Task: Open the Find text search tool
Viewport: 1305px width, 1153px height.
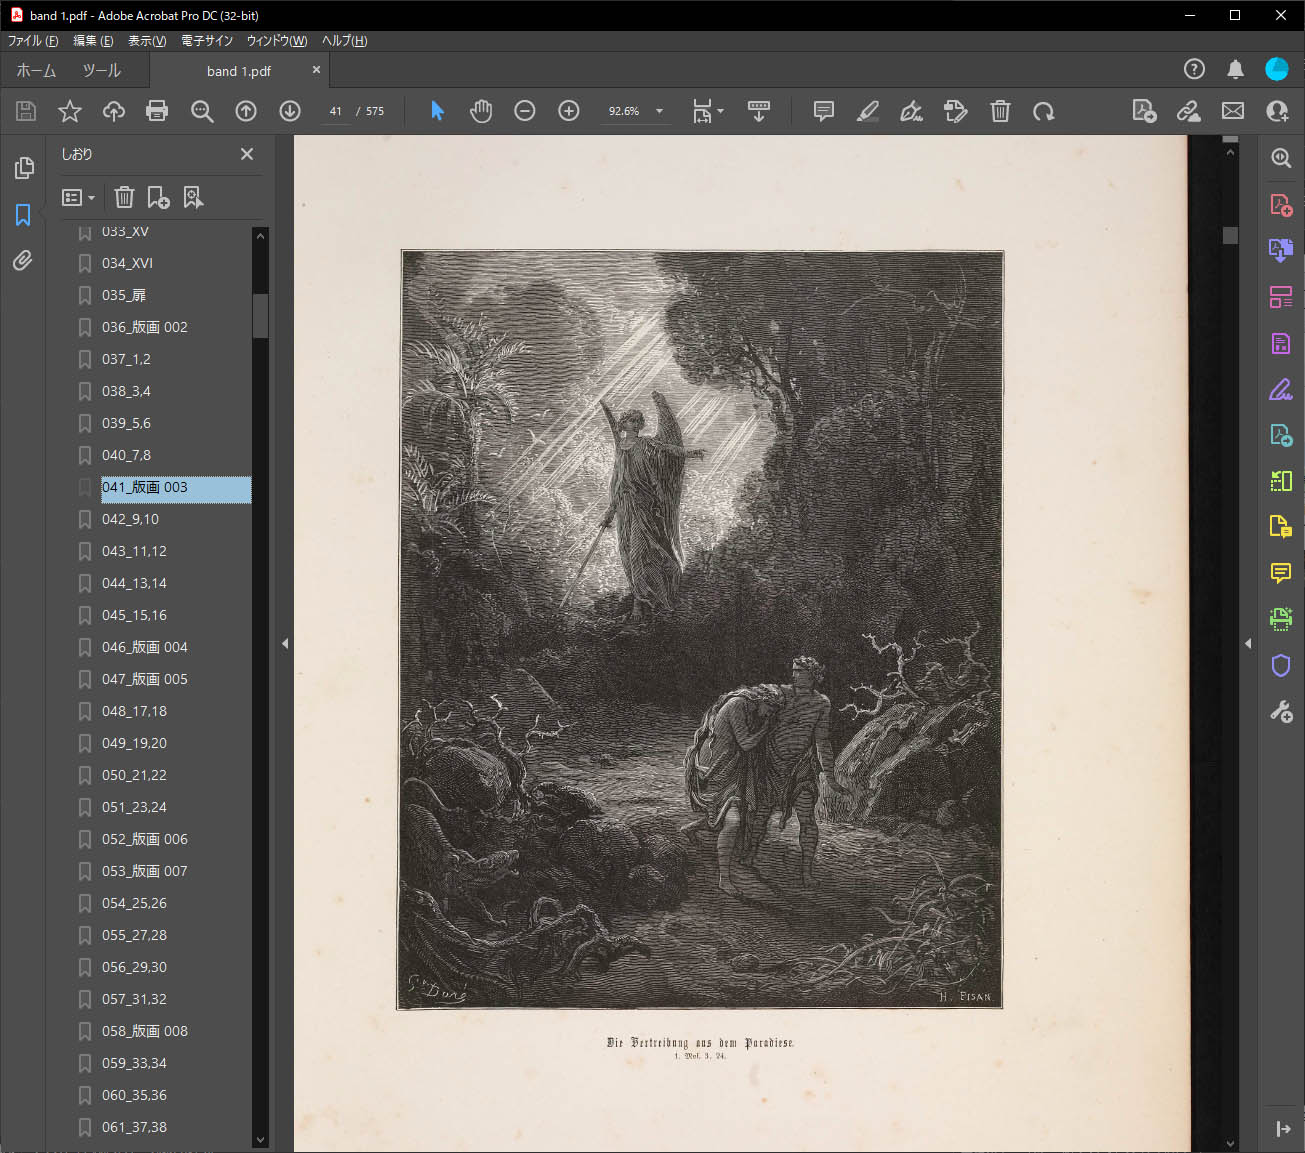Action: coord(202,111)
